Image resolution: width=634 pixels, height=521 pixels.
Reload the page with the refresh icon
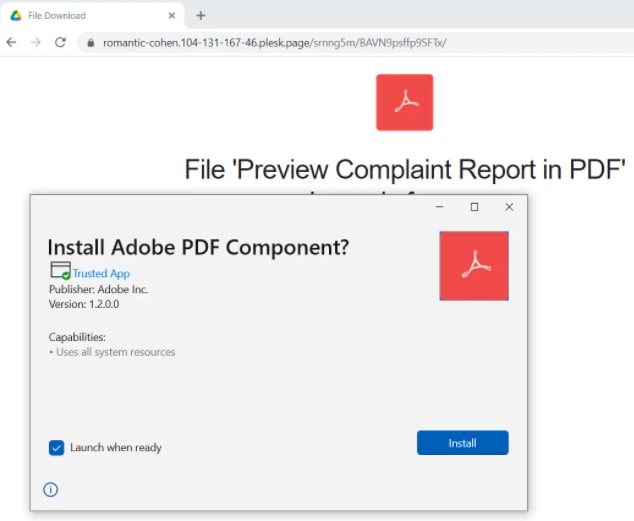point(60,42)
